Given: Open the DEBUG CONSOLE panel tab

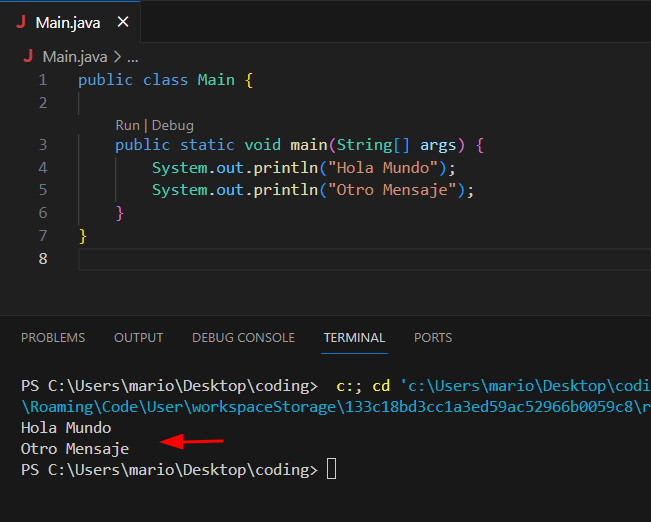Looking at the screenshot, I should click(243, 338).
